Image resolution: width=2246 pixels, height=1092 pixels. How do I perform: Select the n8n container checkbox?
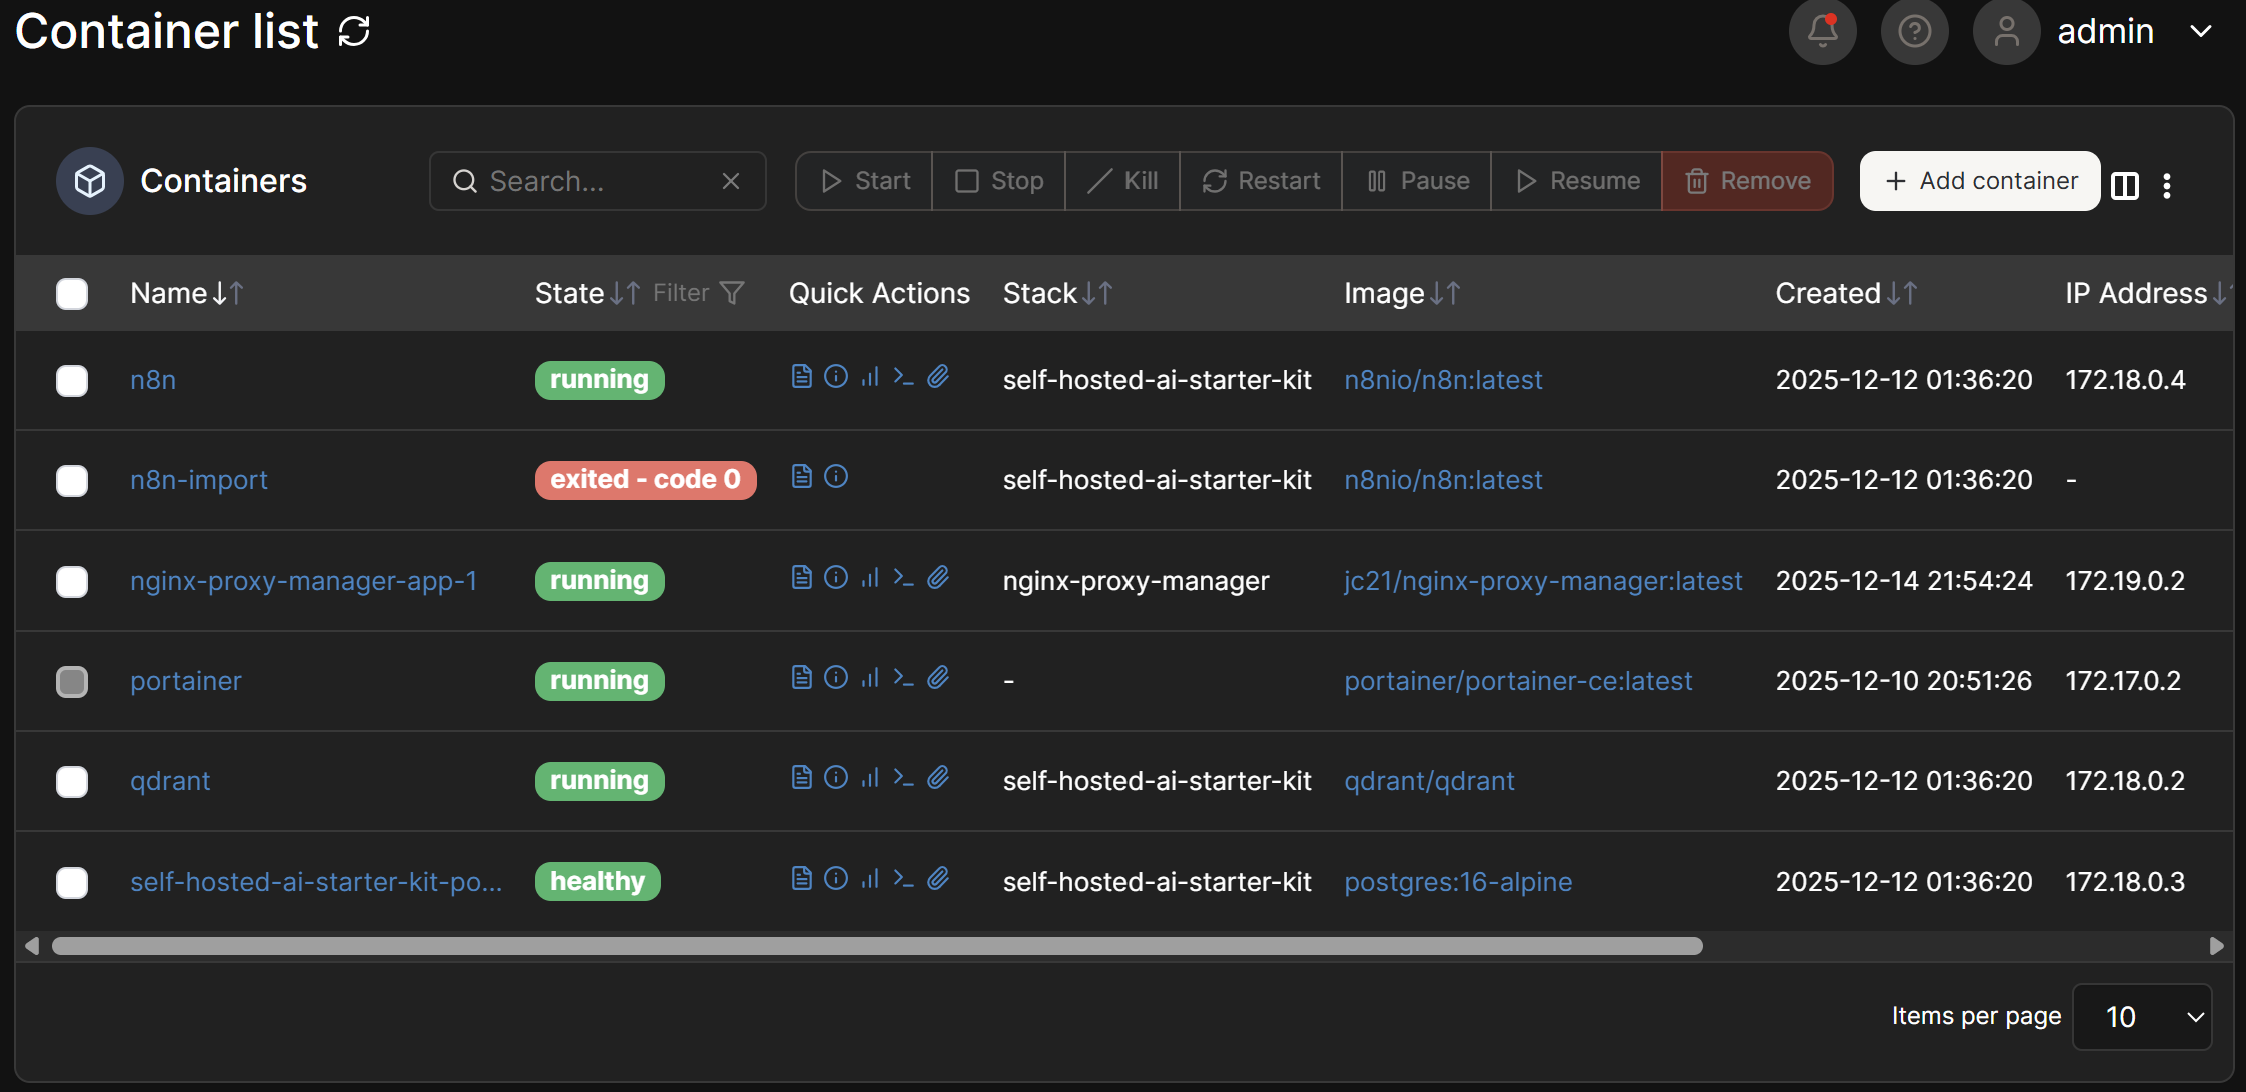[x=72, y=380]
